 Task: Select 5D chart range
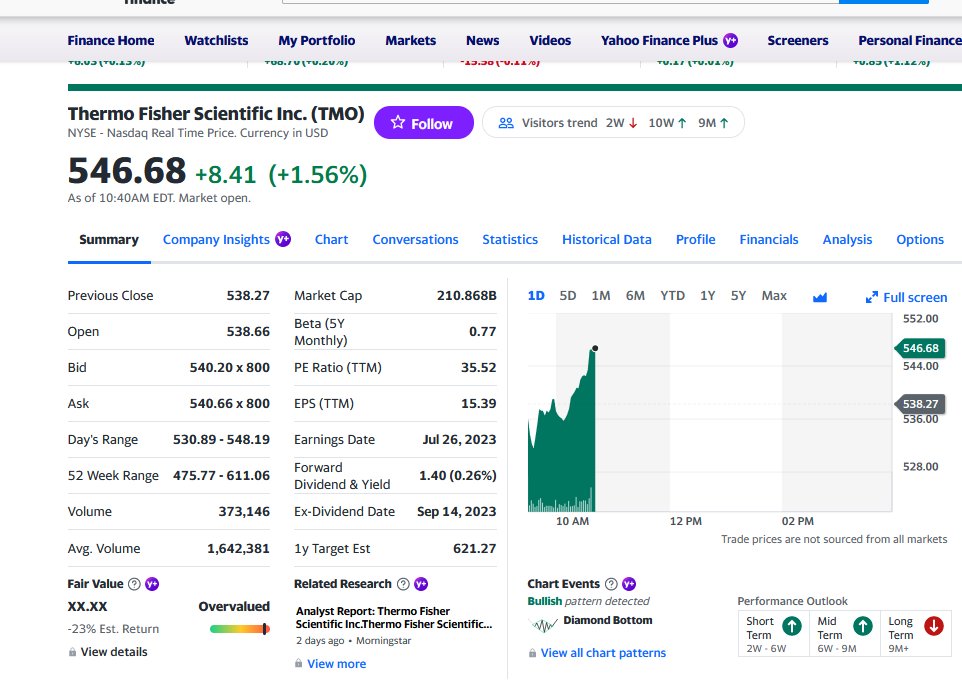(x=568, y=296)
